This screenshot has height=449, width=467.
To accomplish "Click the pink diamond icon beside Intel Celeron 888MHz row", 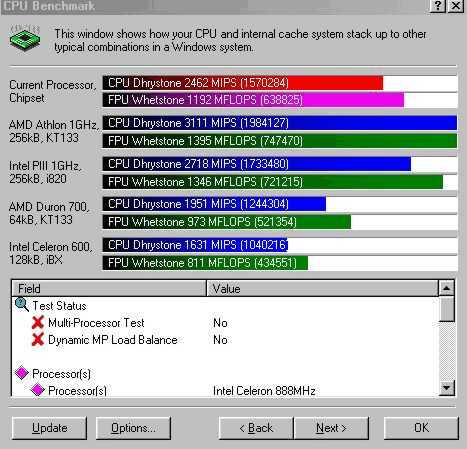I will pos(38,389).
